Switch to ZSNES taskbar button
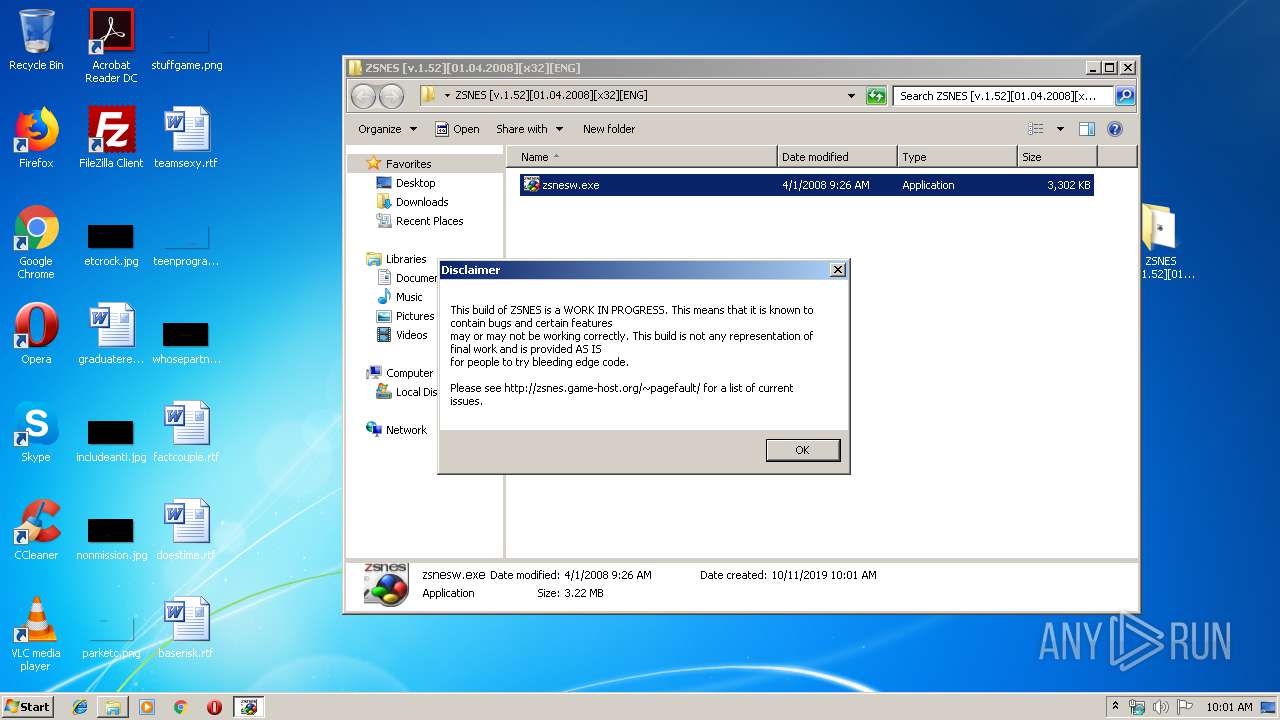 pyautogui.click(x=248, y=707)
